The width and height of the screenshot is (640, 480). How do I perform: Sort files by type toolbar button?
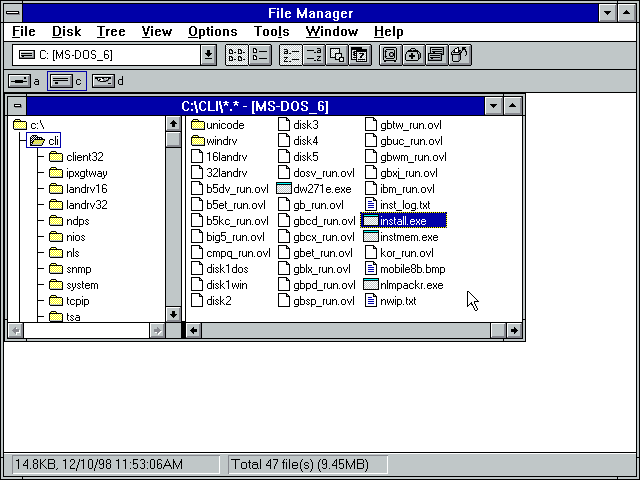pyautogui.click(x=314, y=55)
